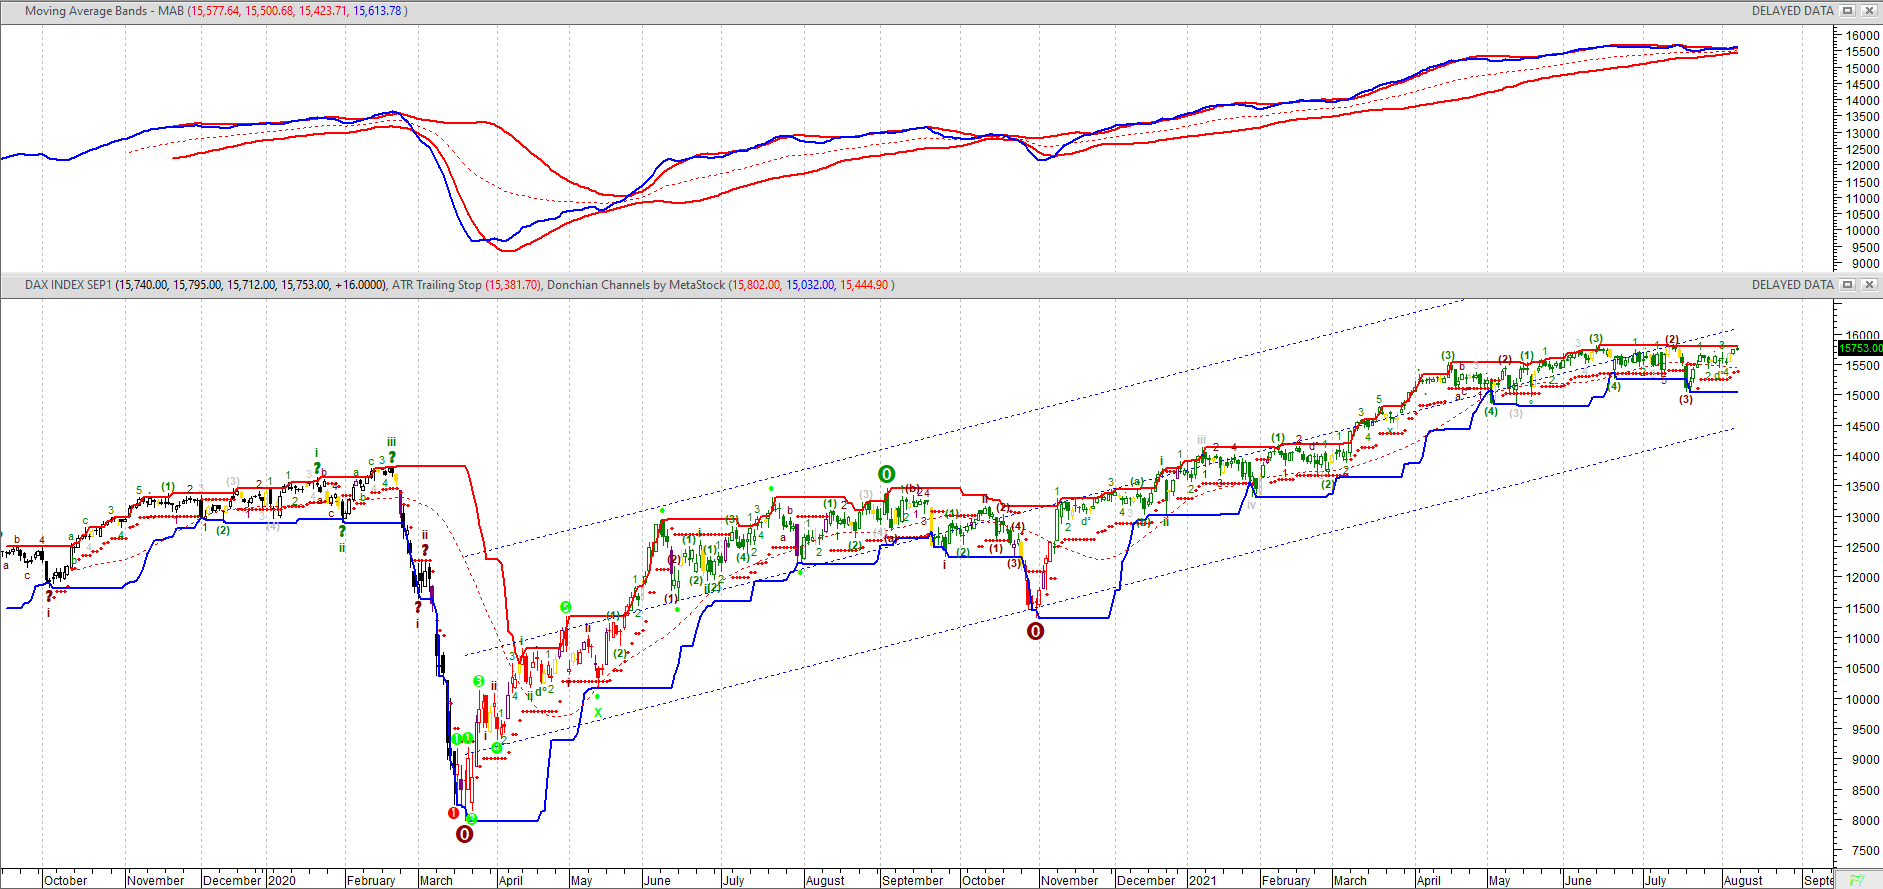Image resolution: width=1883 pixels, height=889 pixels.
Task: Click the 'March' 2020 date axis label
Action: click(436, 881)
